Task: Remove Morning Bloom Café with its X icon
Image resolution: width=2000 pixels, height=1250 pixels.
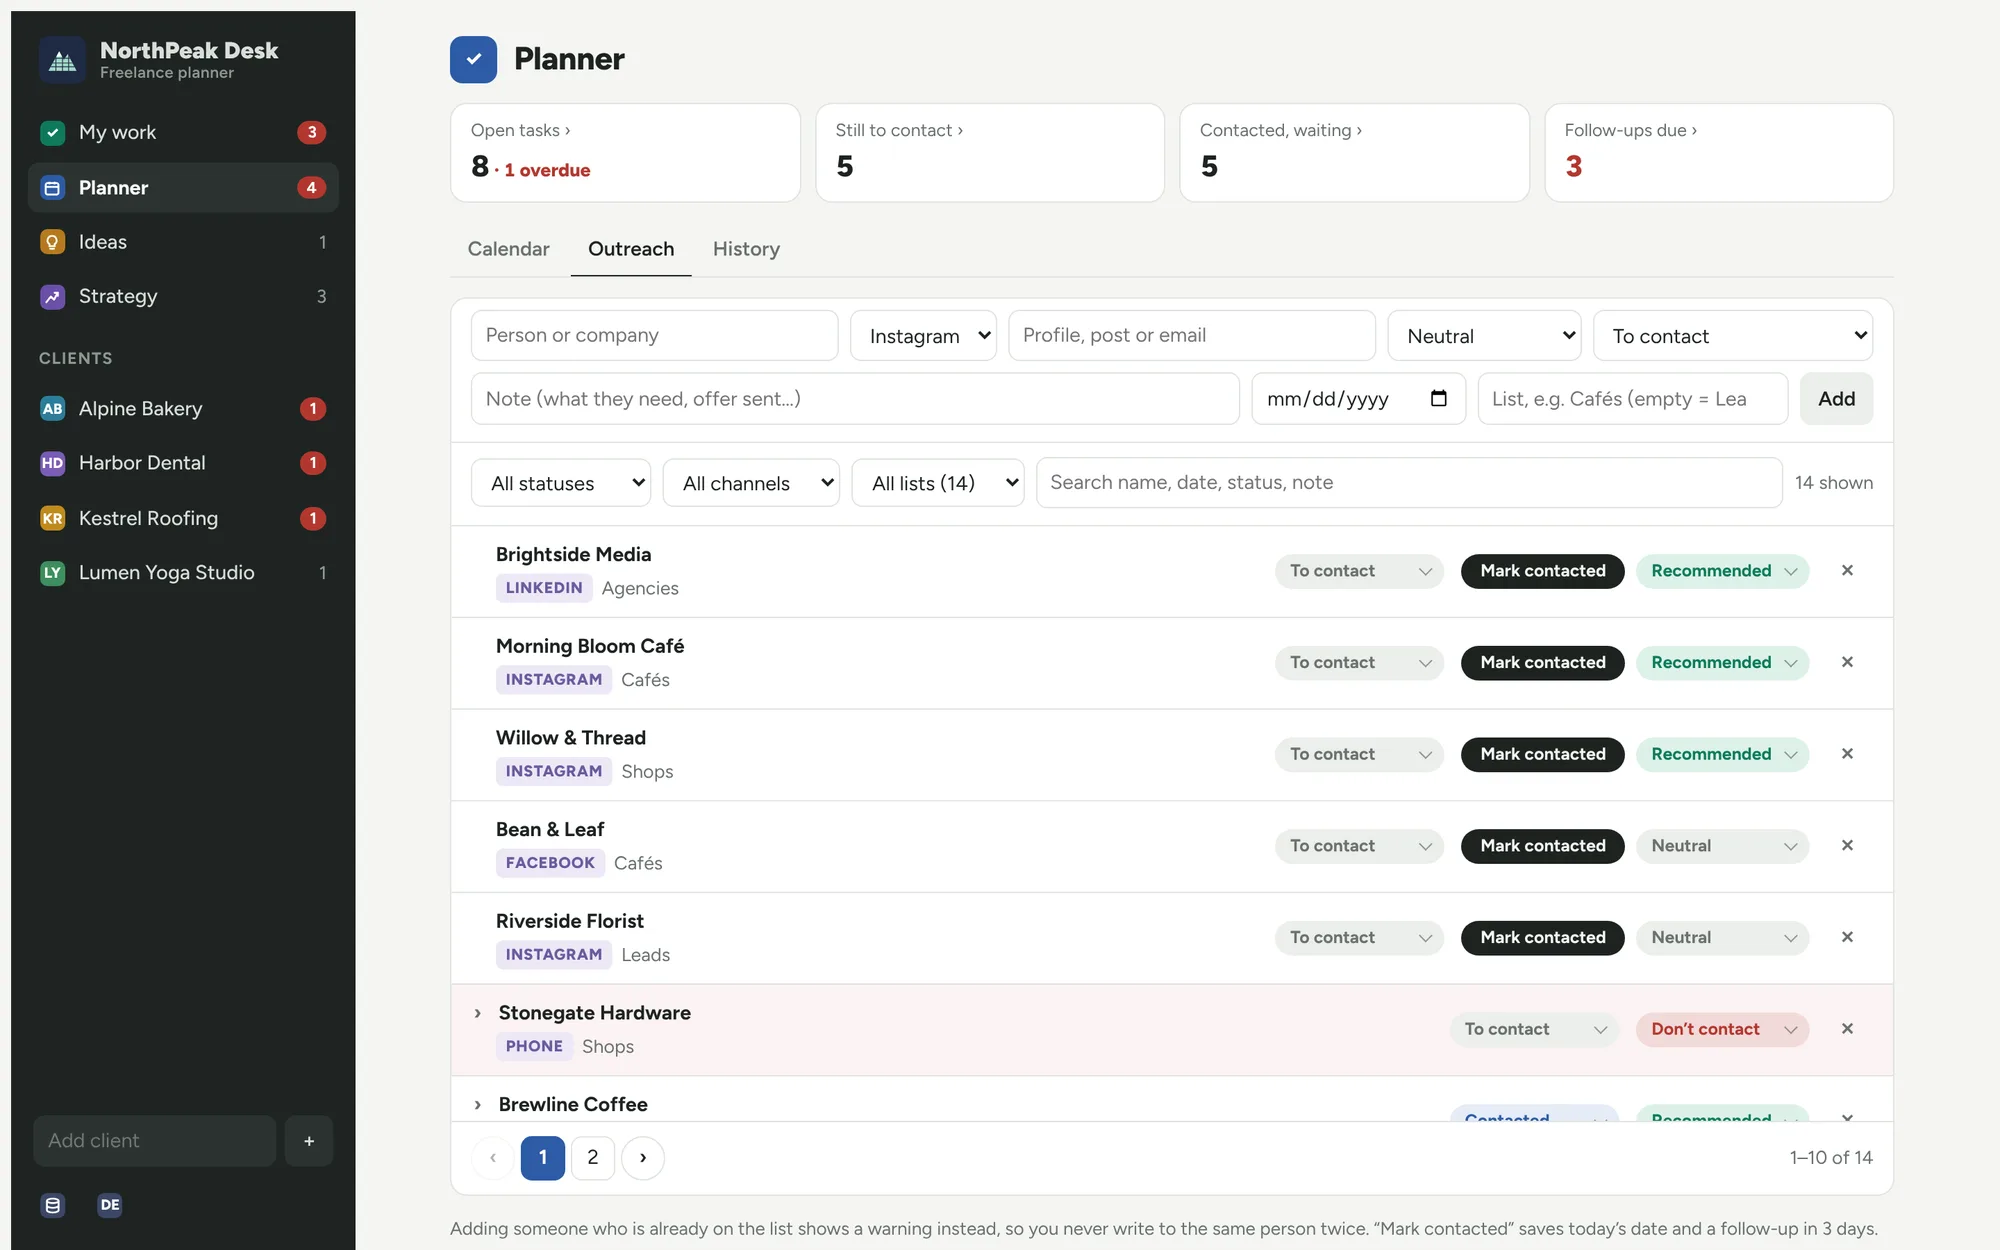Action: [1847, 662]
